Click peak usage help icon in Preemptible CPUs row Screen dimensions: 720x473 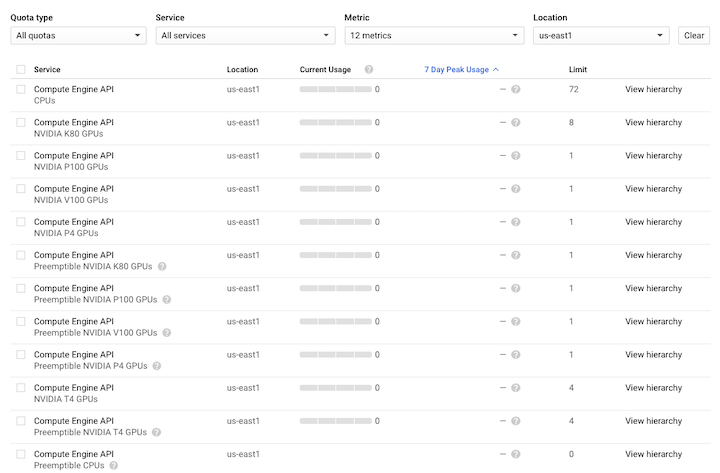(x=516, y=454)
